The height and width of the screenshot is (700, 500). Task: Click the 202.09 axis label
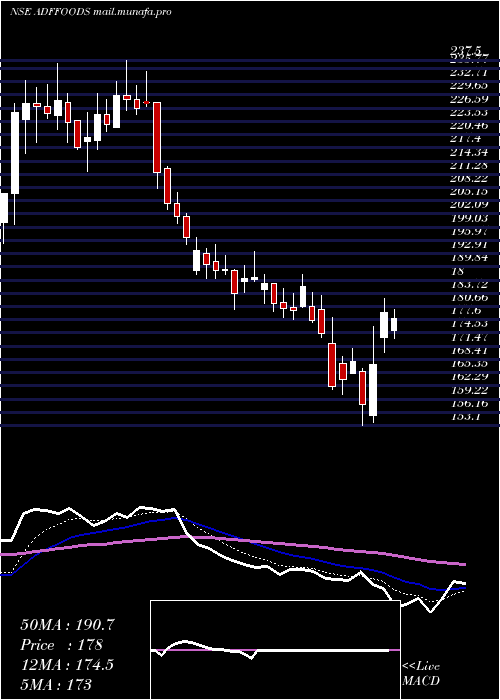point(469,204)
